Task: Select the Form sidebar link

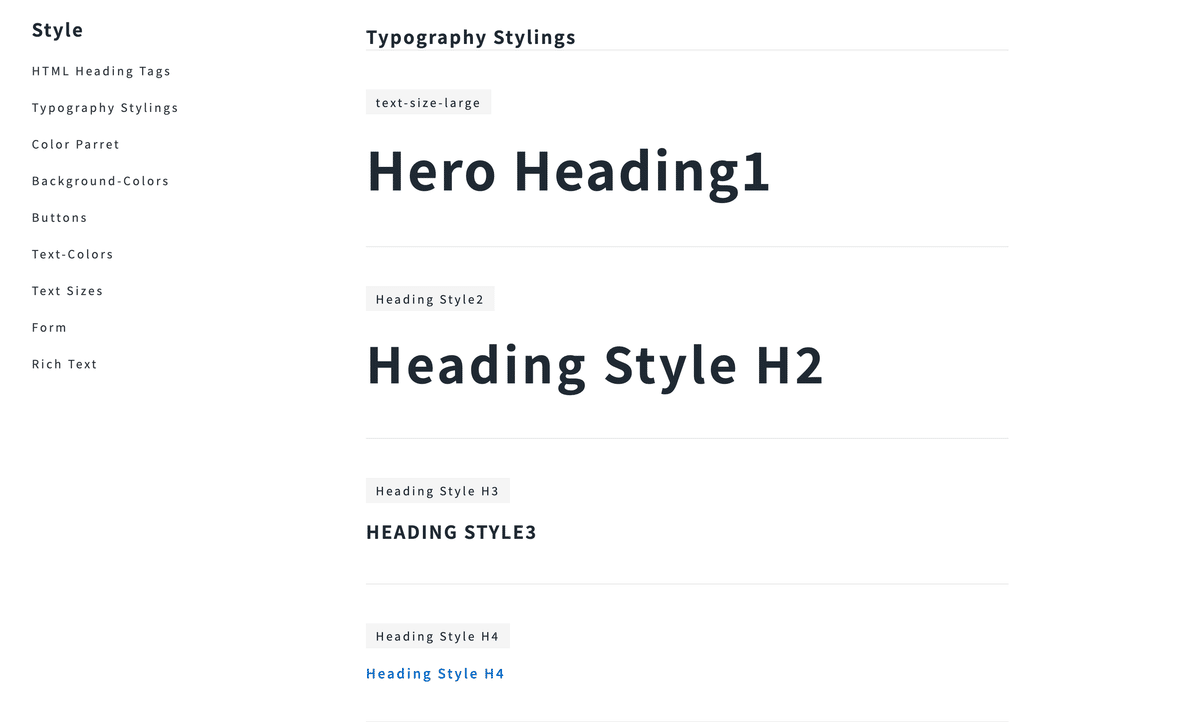Action: click(x=49, y=328)
